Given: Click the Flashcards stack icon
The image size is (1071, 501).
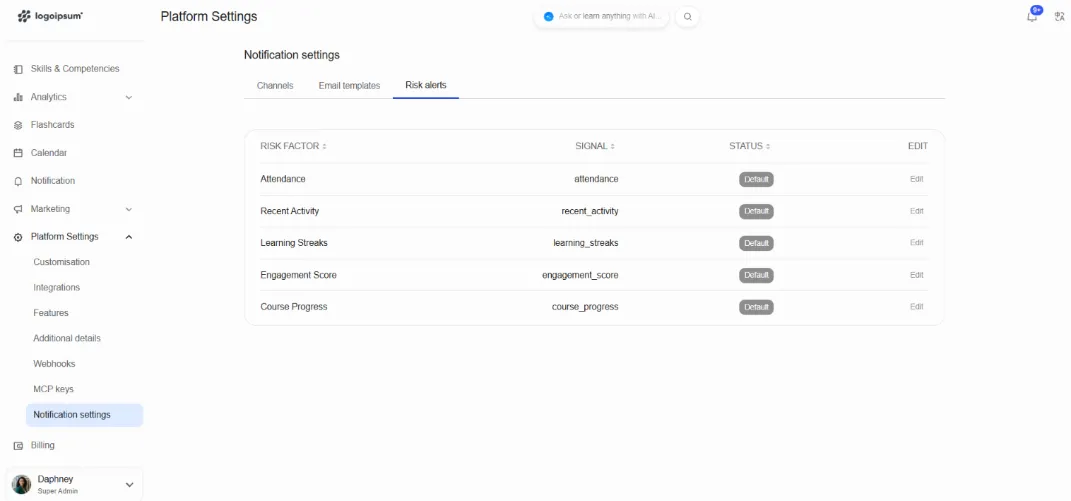Looking at the screenshot, I should [x=18, y=125].
